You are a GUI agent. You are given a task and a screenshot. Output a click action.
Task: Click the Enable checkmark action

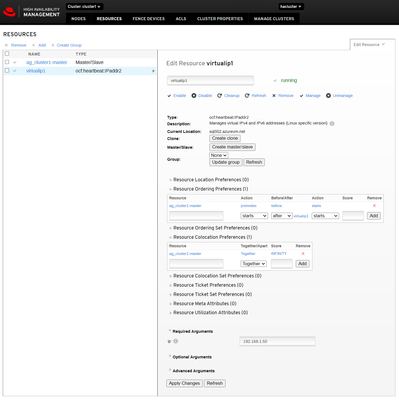(x=177, y=96)
